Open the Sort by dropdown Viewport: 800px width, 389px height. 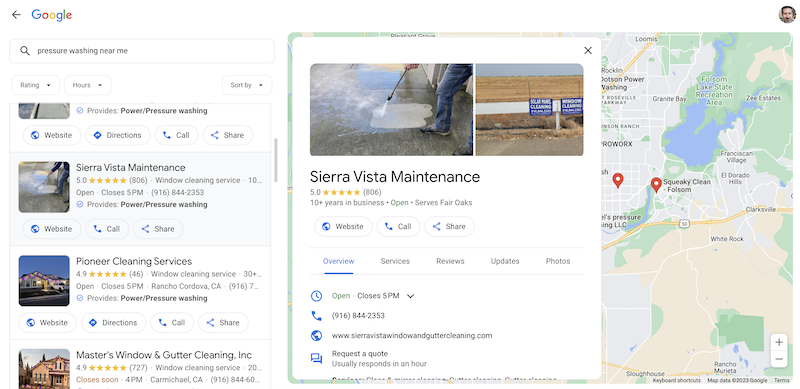(247, 85)
